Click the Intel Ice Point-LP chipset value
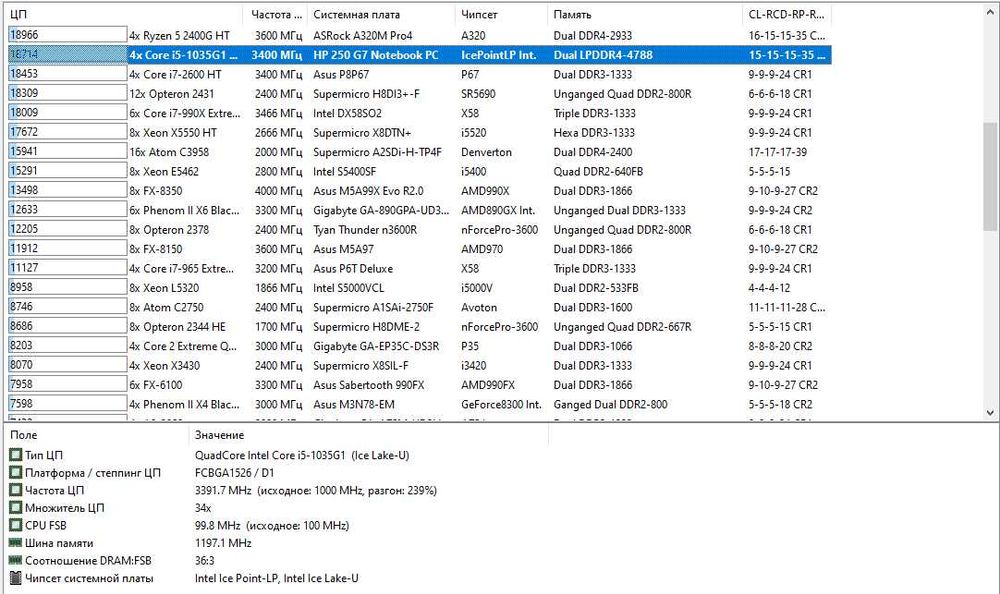 click(x=276, y=578)
